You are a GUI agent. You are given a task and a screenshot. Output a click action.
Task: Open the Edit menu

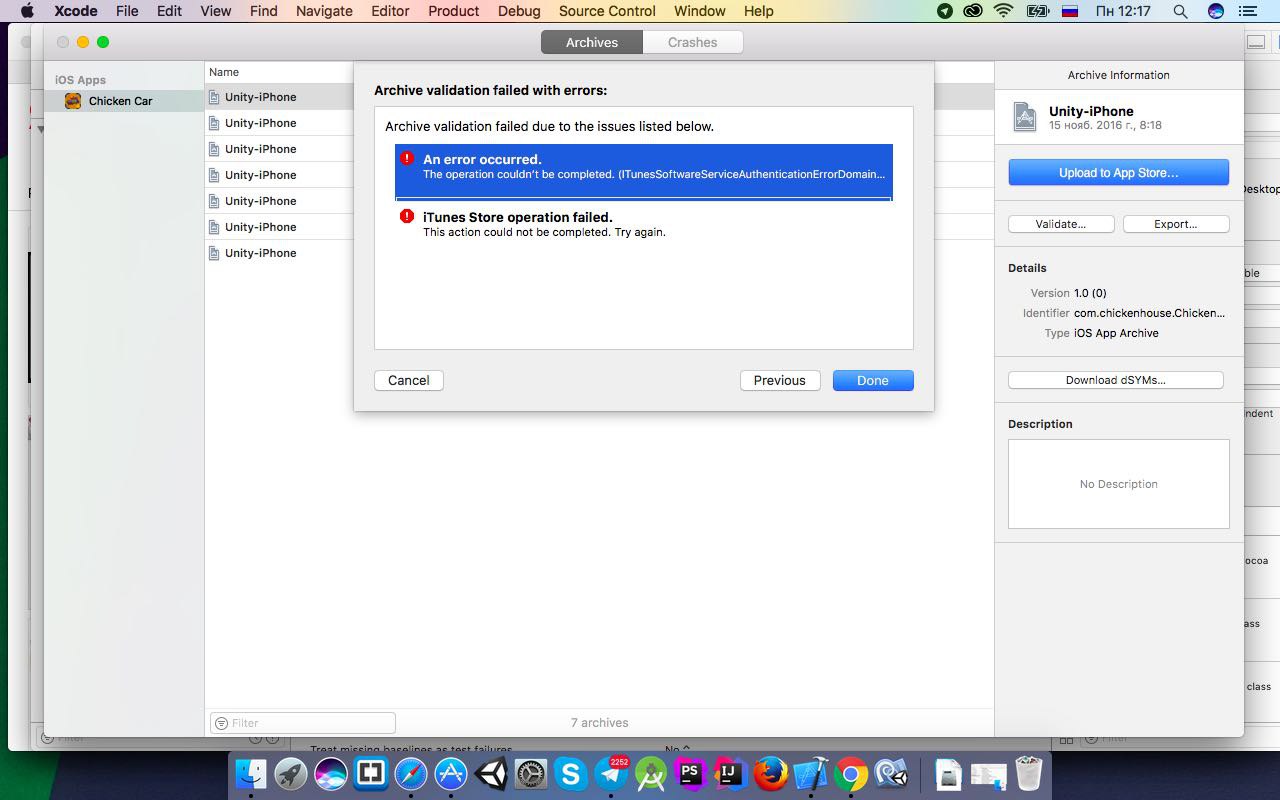pos(169,11)
